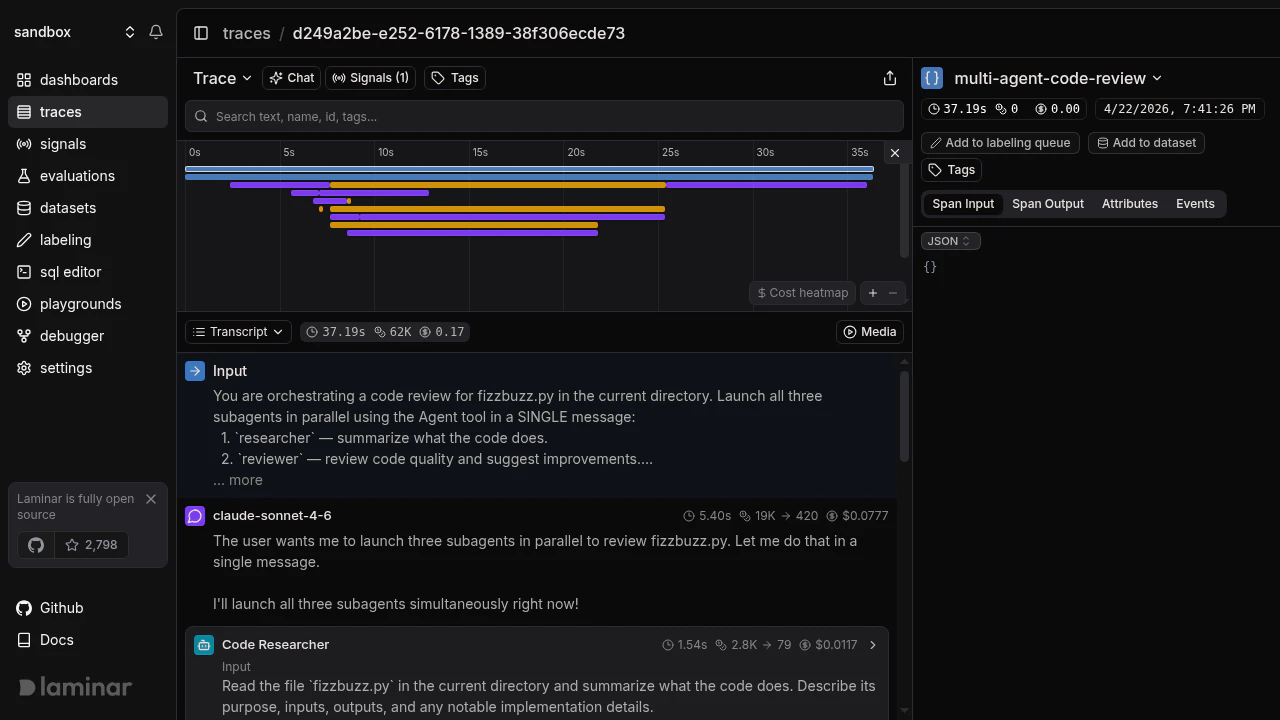Click the long orange timeline span bar

pos(497,185)
